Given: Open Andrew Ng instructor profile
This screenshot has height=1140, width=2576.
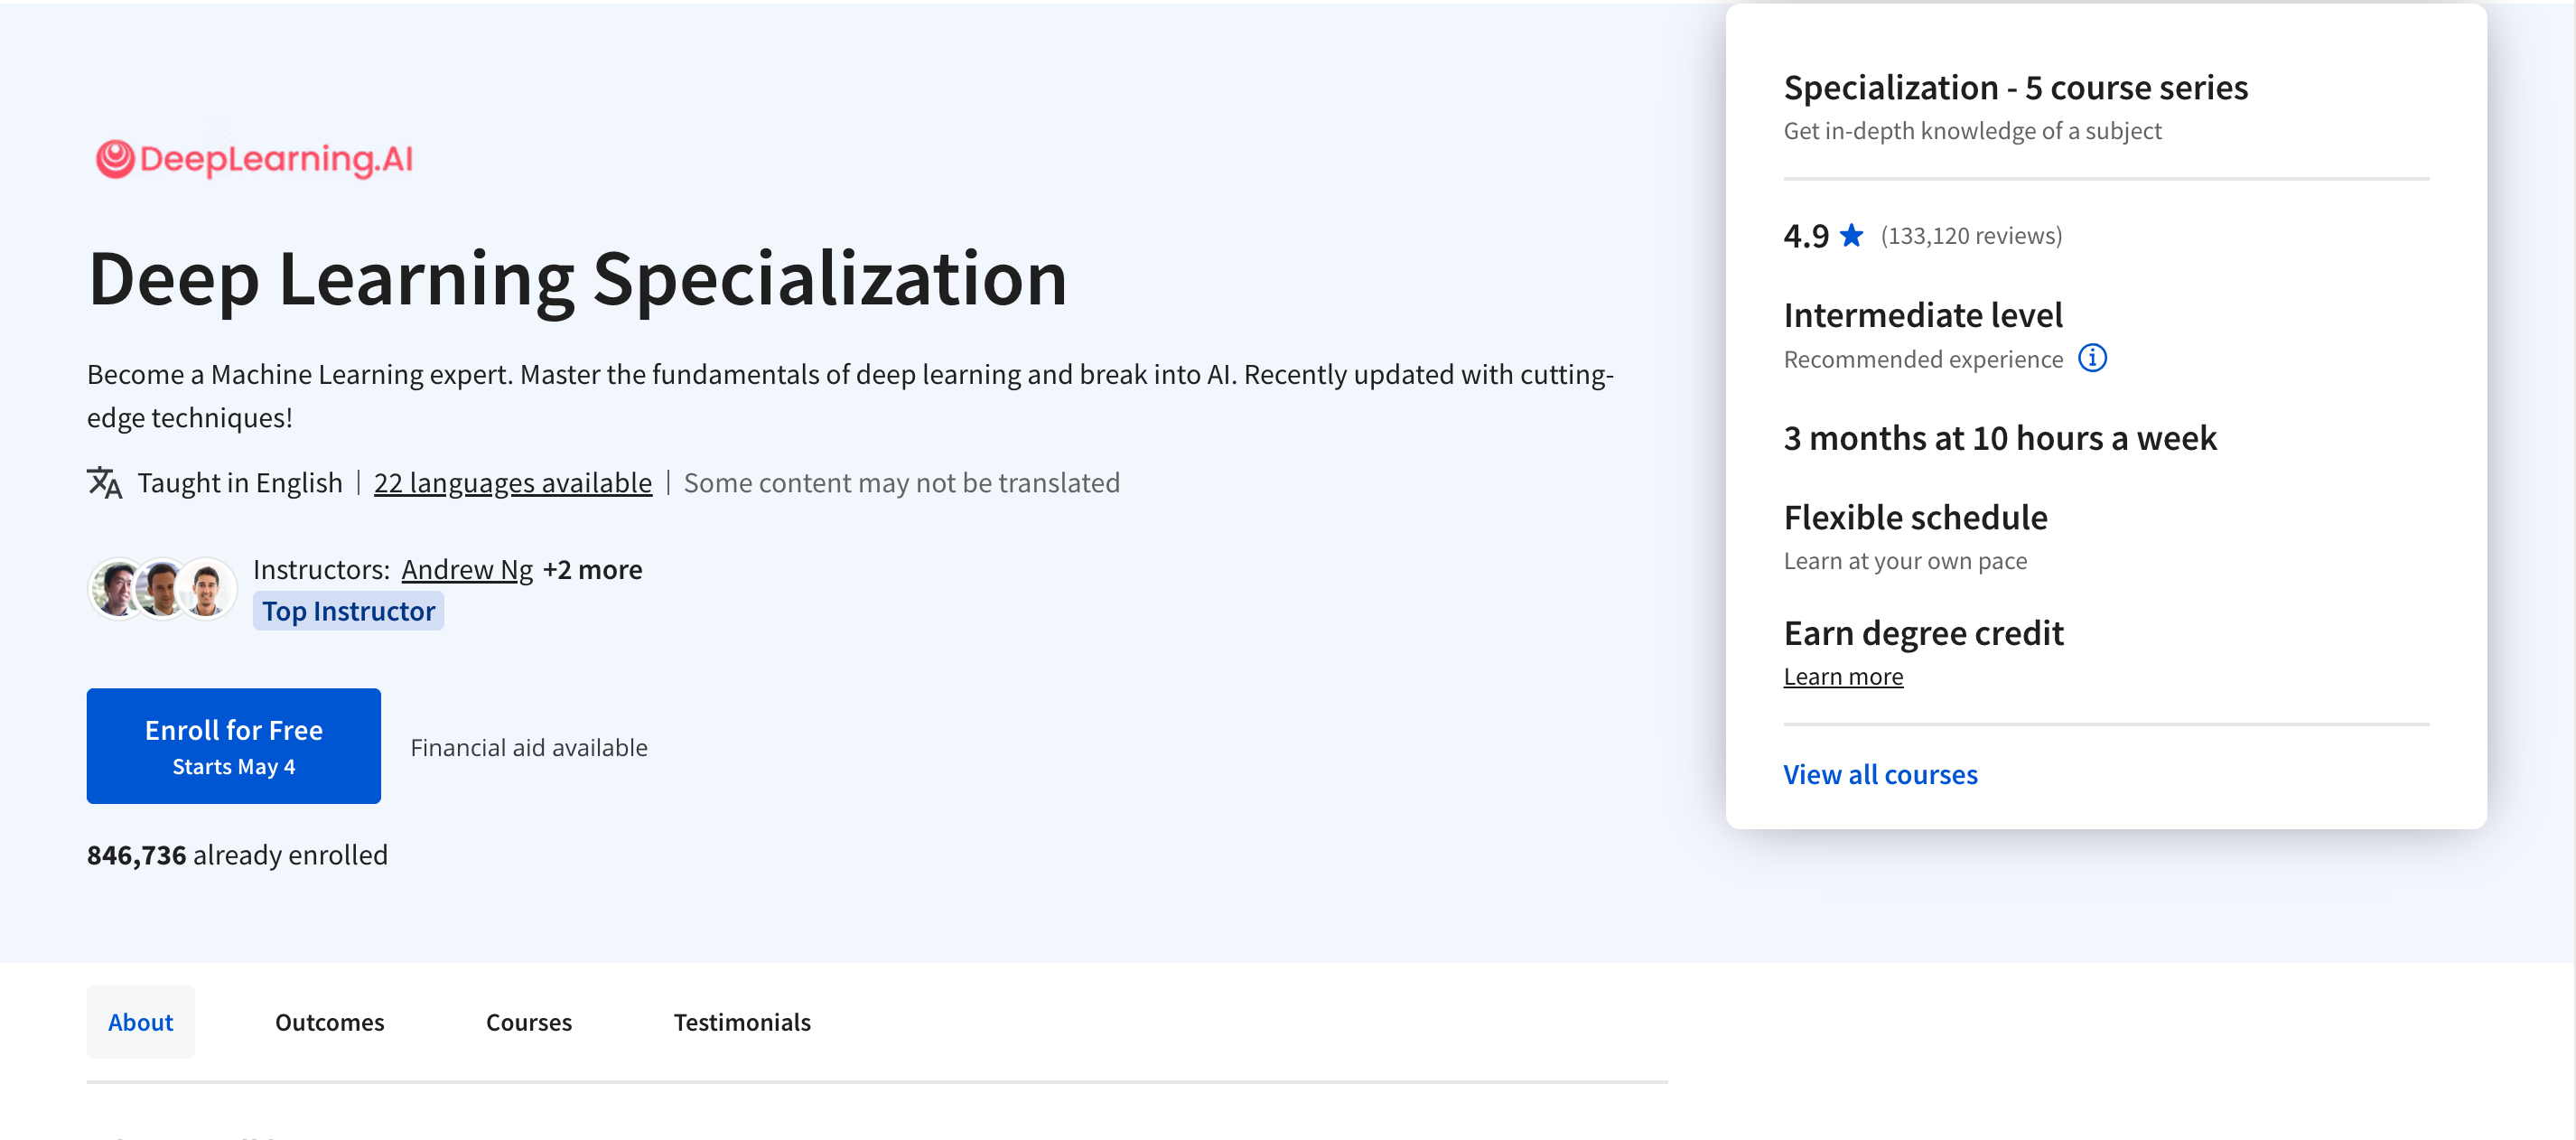Looking at the screenshot, I should pos(467,569).
